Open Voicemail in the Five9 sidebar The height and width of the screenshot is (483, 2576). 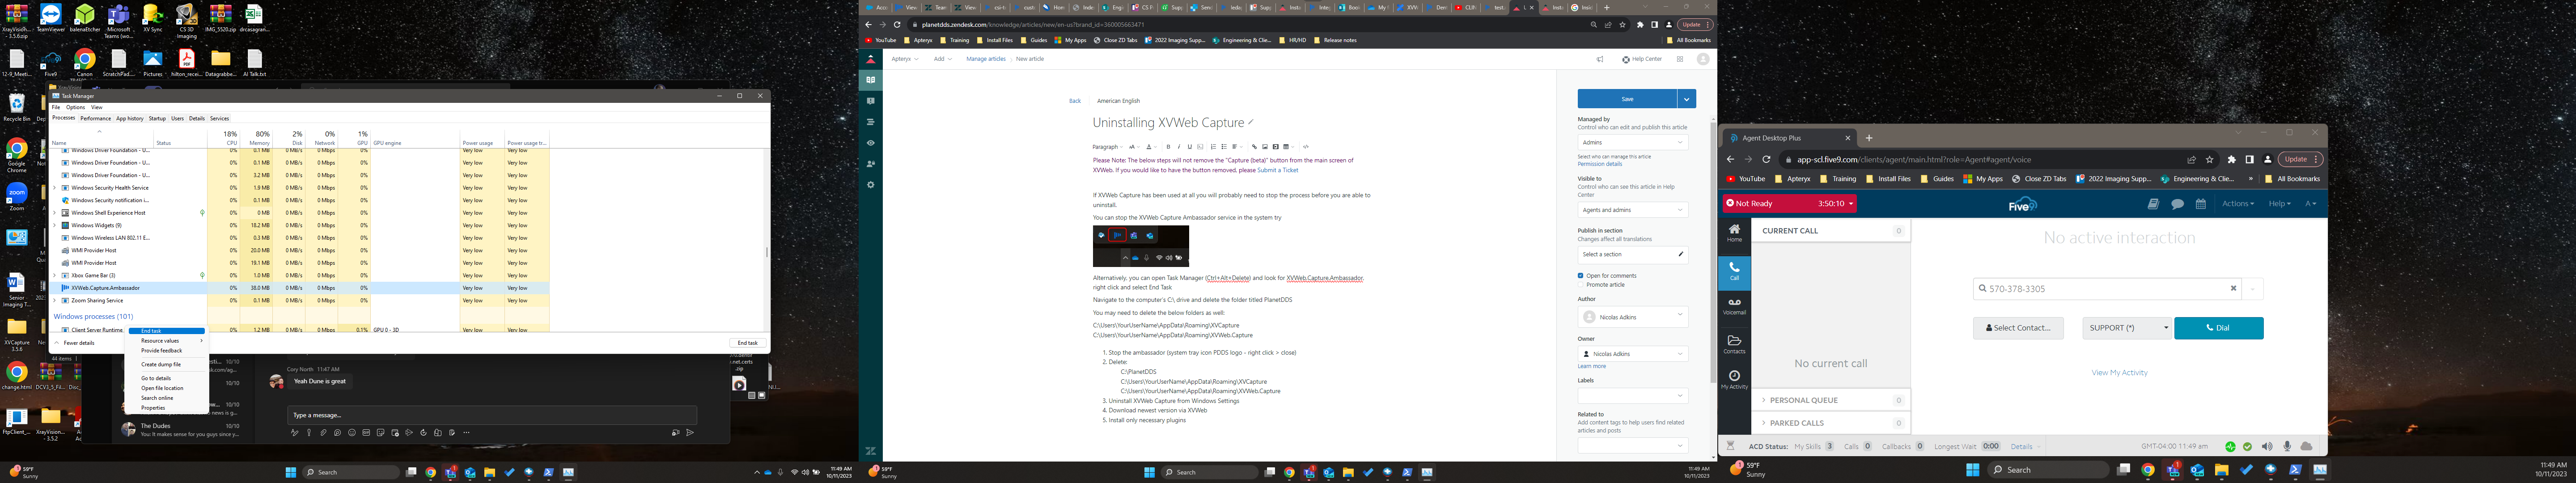click(x=1734, y=306)
